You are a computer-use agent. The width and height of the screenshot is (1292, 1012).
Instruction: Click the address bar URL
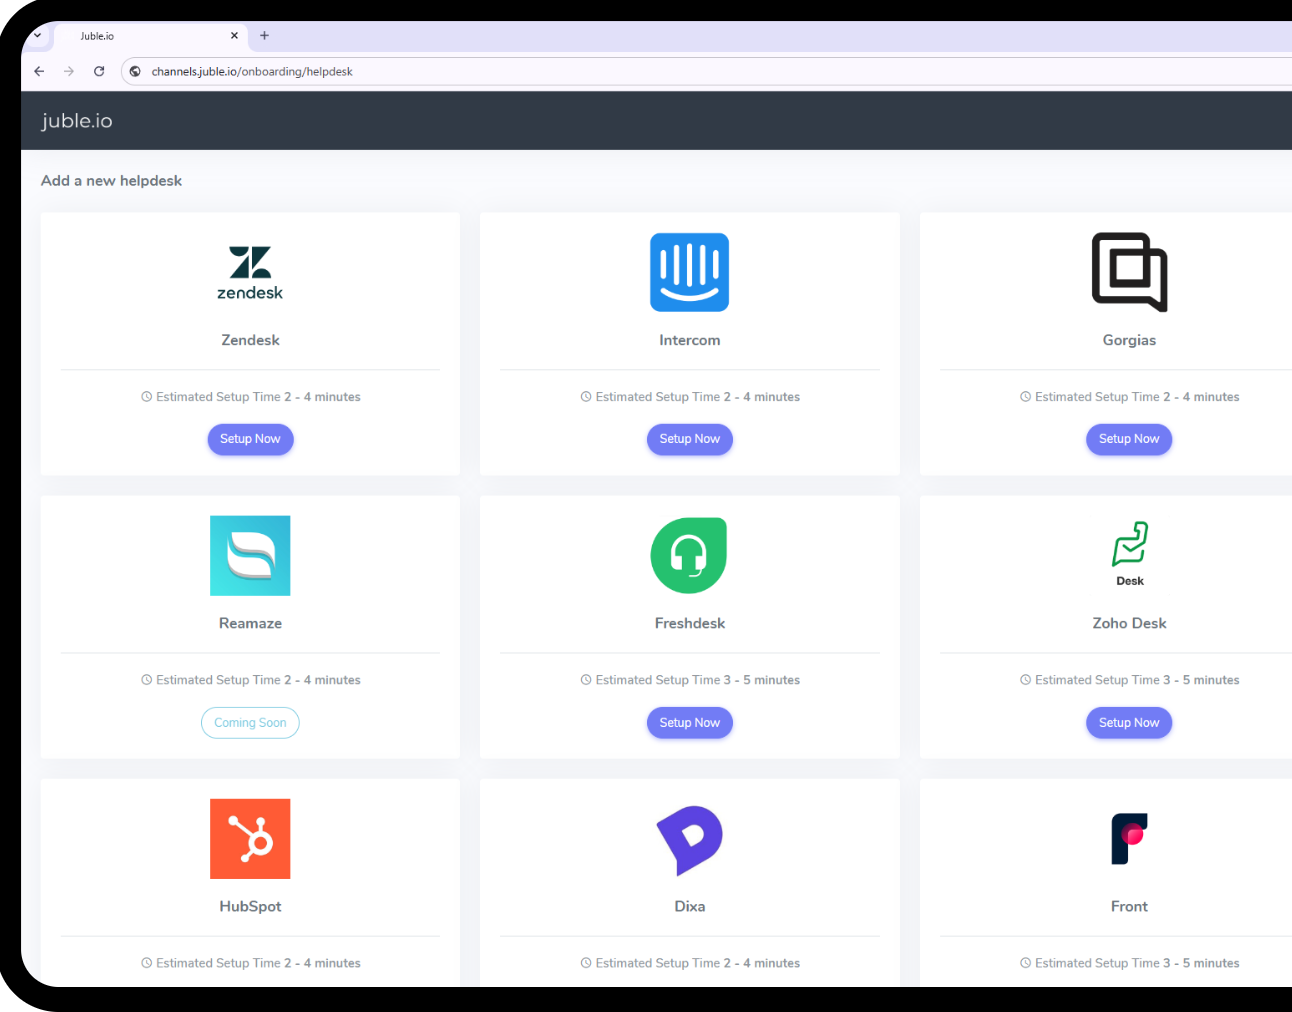click(252, 71)
